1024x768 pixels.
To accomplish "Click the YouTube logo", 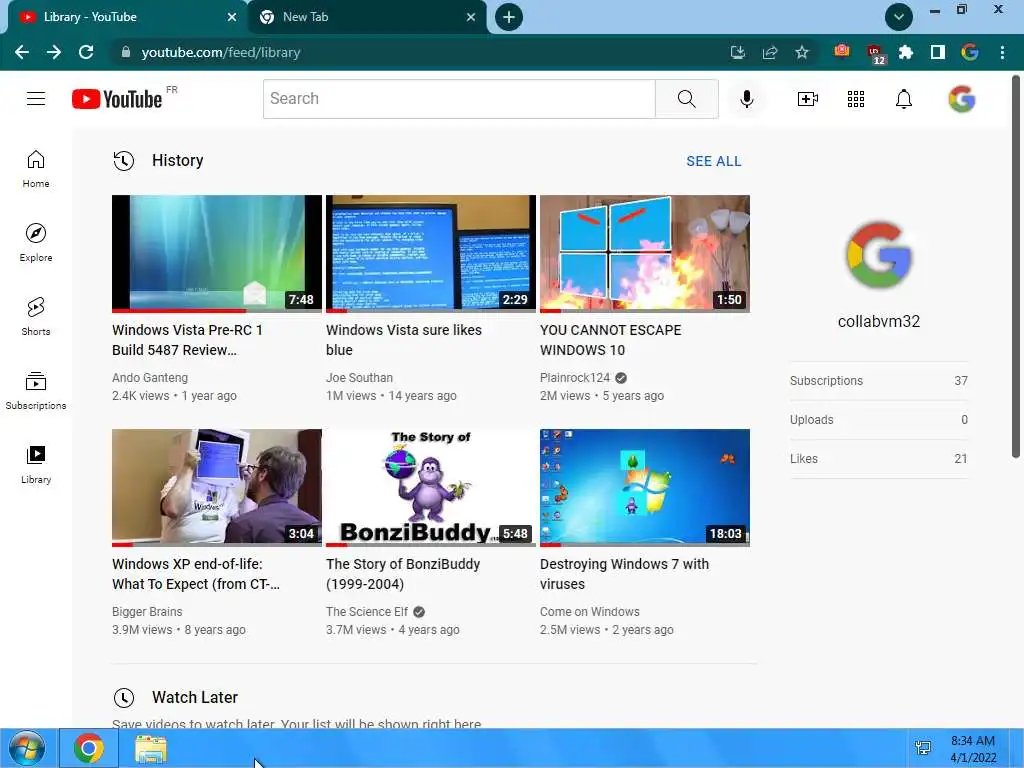I will 117,99.
